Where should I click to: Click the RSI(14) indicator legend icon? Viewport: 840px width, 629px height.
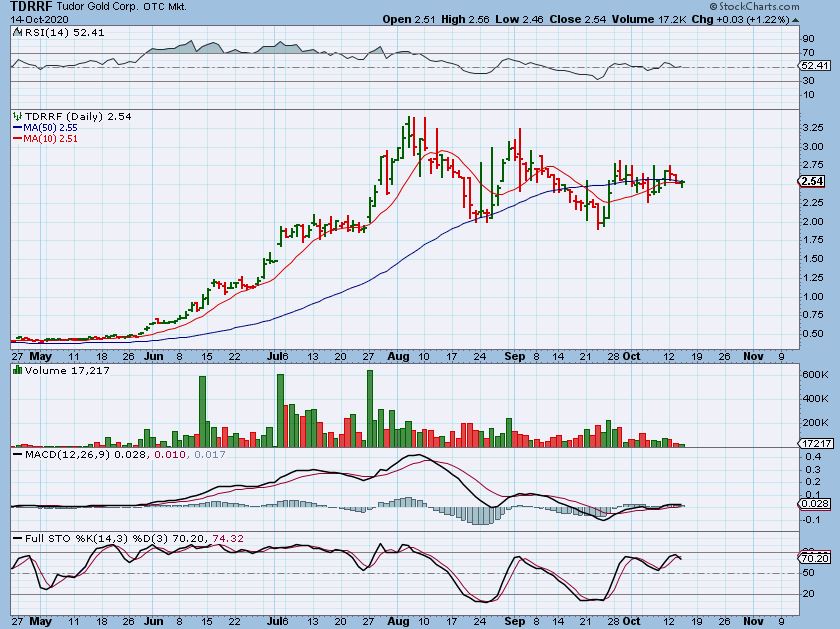(16, 33)
